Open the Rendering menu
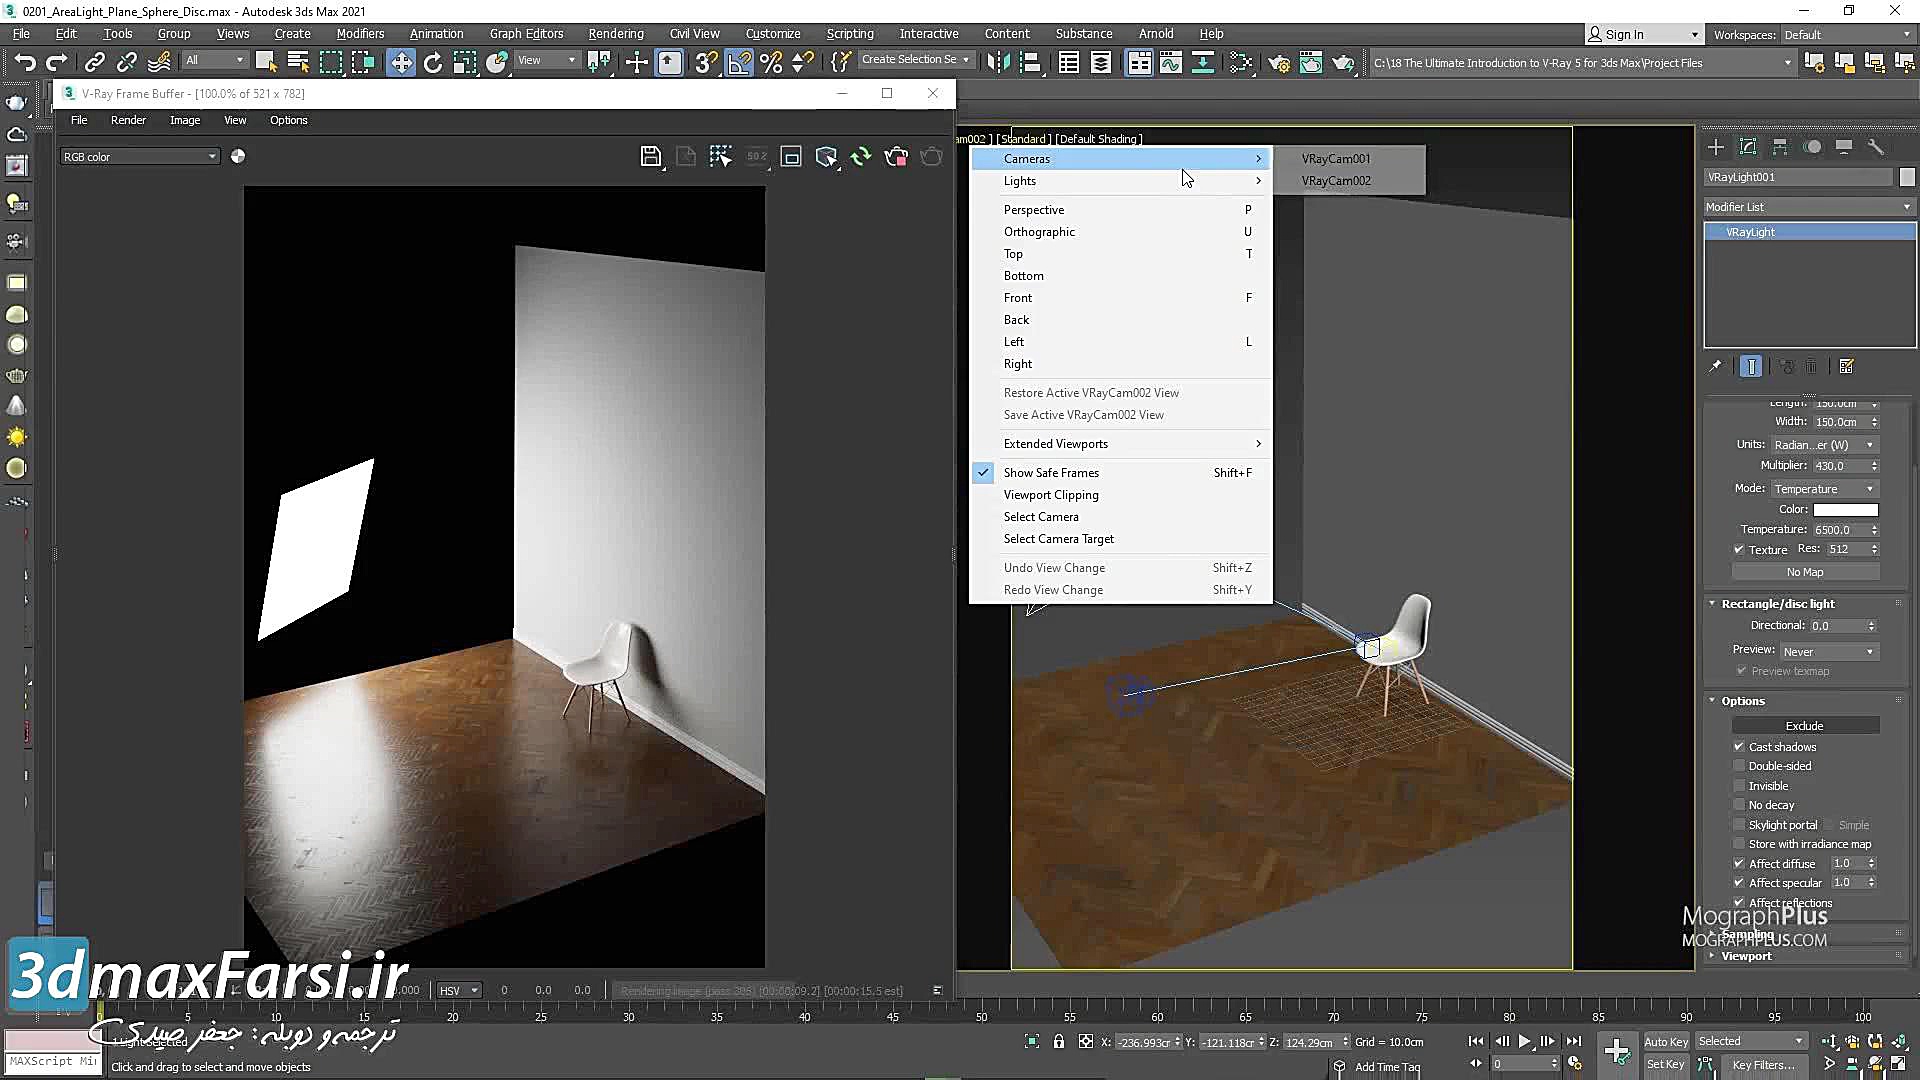 (615, 34)
